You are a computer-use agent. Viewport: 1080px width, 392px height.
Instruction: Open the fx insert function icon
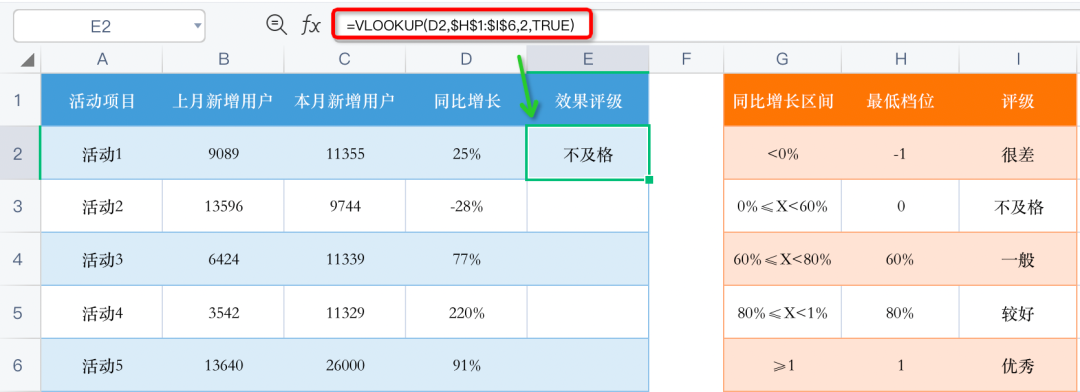(311, 26)
